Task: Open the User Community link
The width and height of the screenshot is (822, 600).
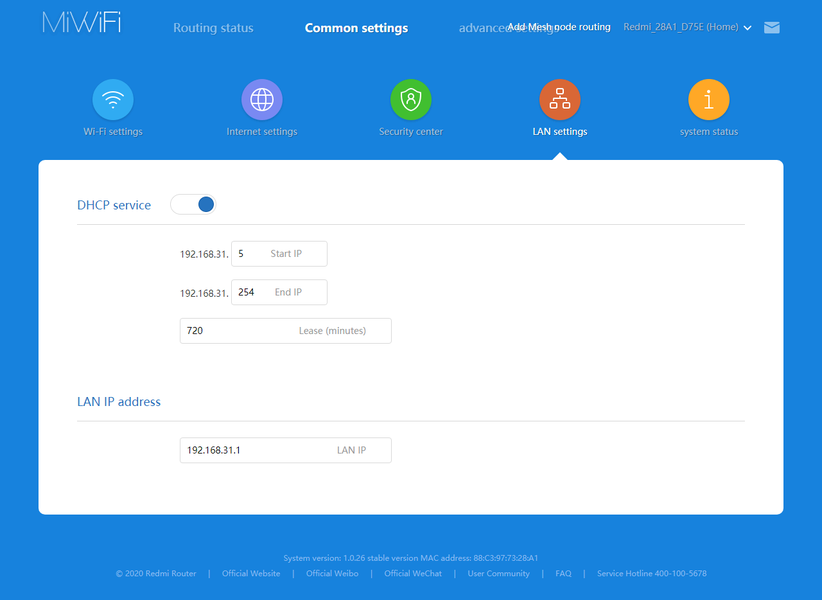Action: [498, 573]
